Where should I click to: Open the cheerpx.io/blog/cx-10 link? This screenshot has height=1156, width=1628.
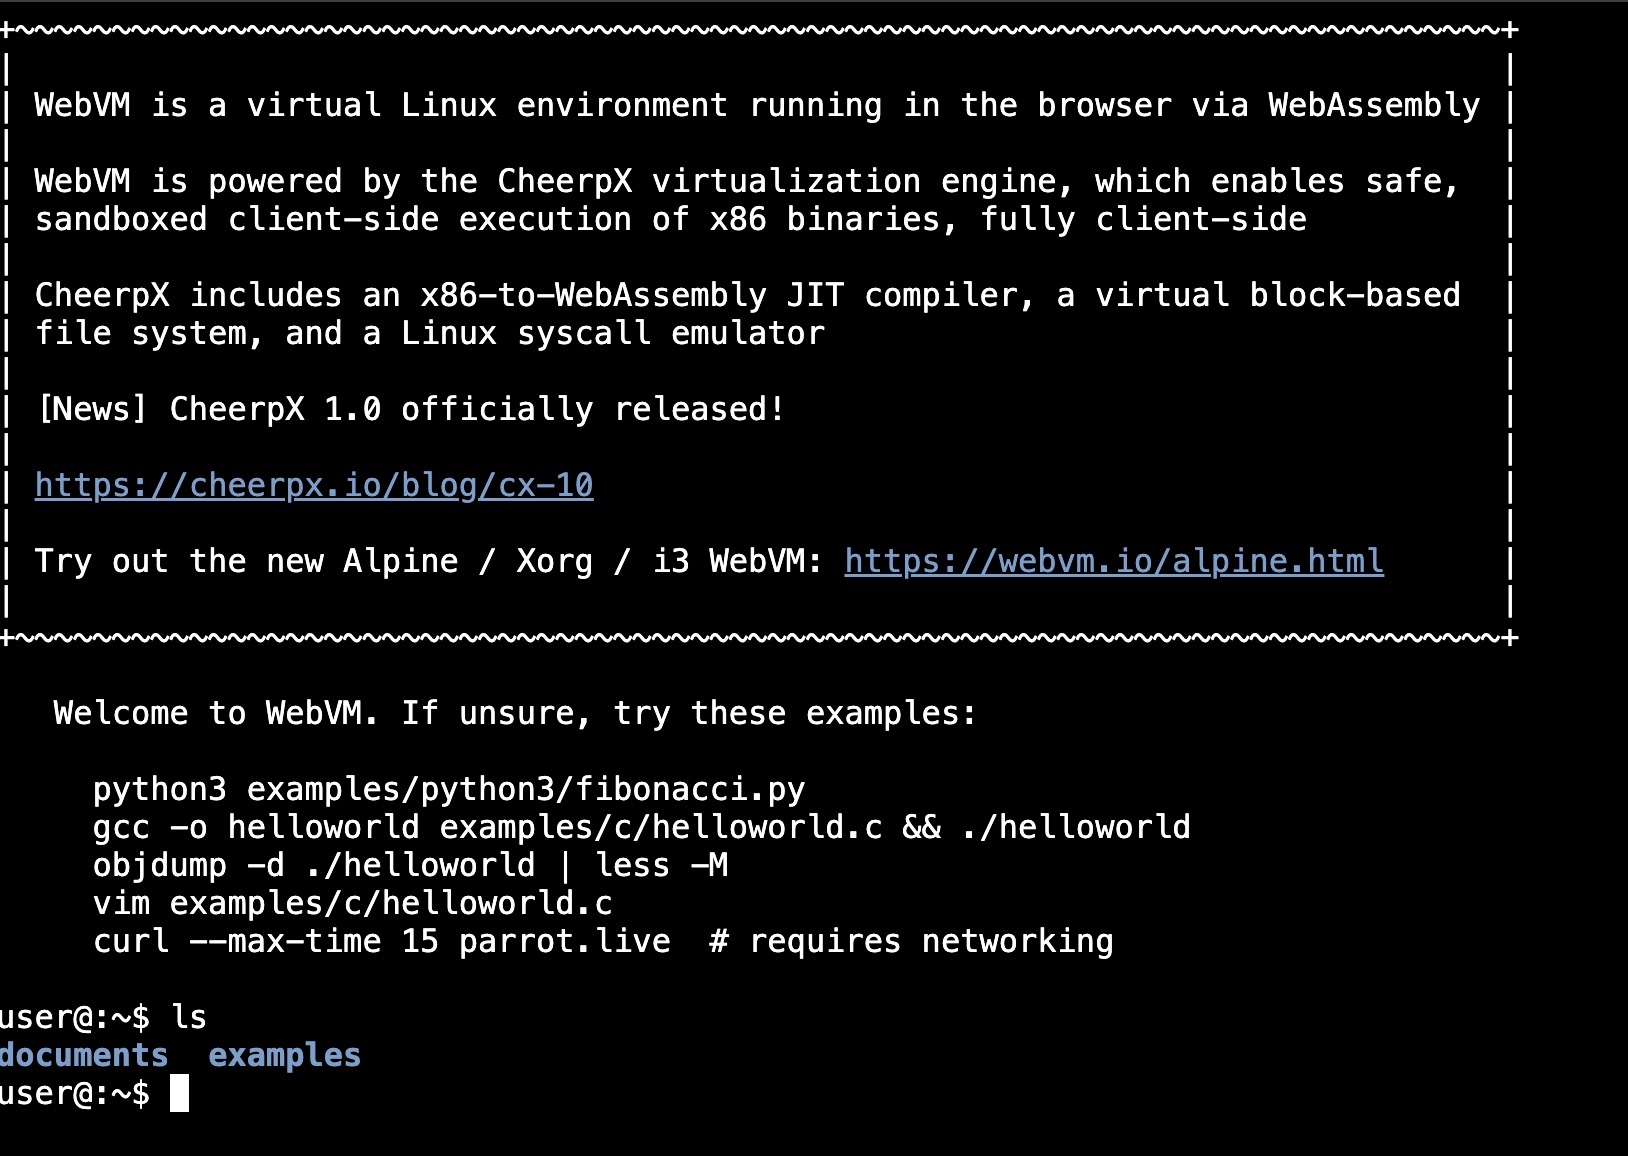[x=314, y=486]
